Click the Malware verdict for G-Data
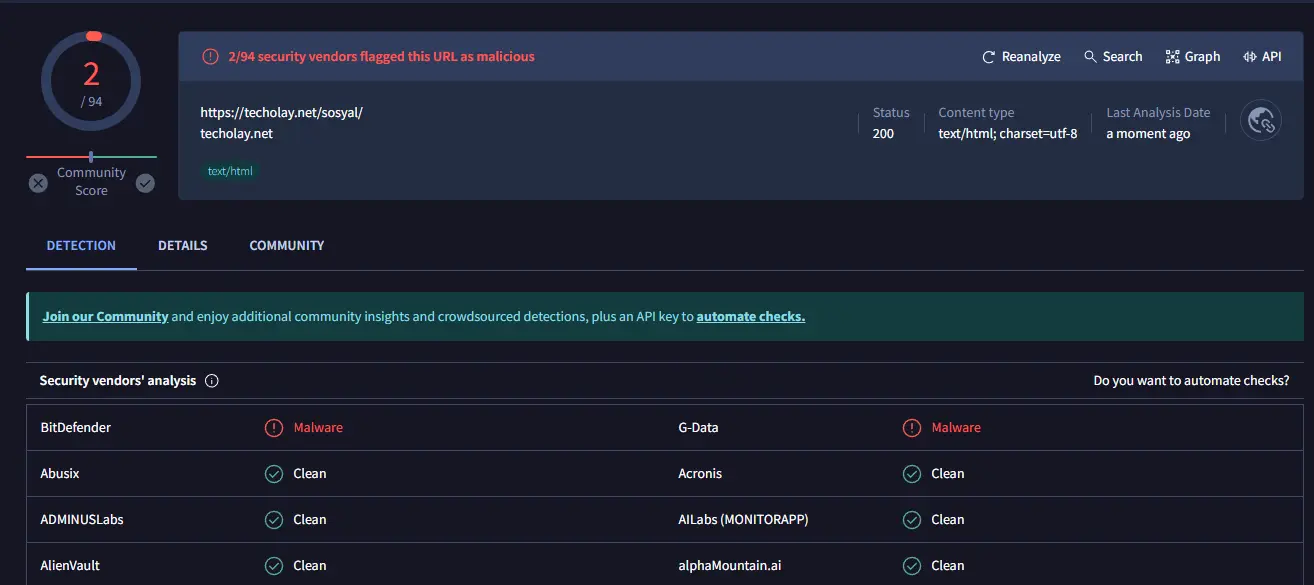 tap(956, 428)
